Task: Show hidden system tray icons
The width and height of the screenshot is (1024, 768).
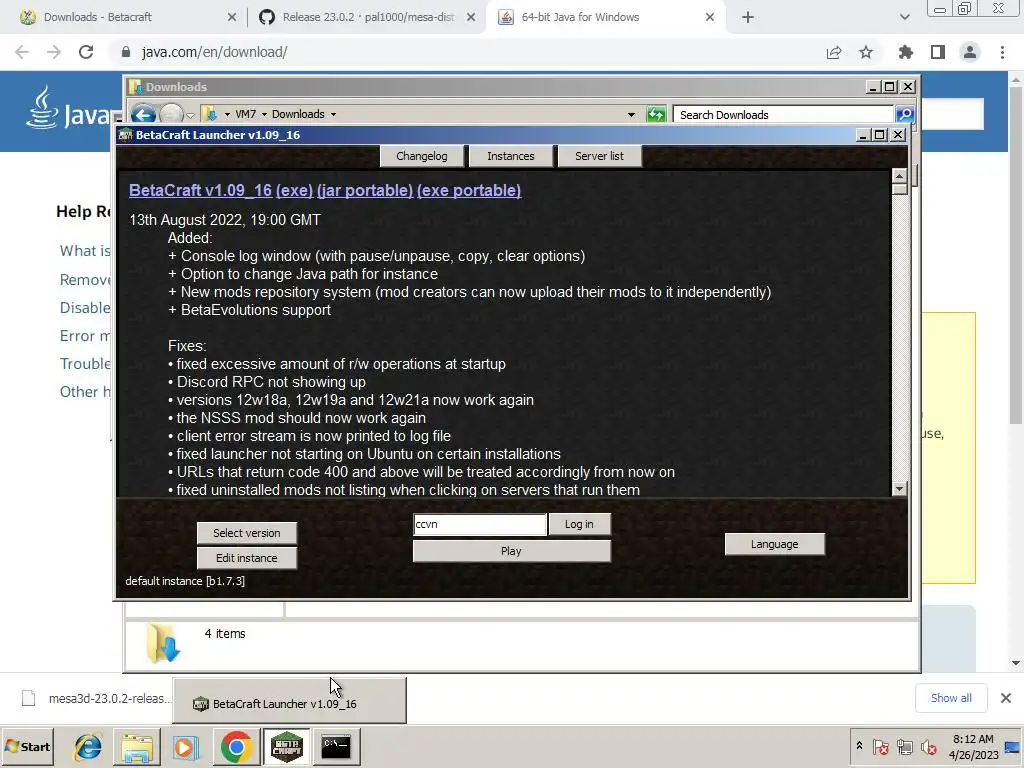Action: pos(859,746)
